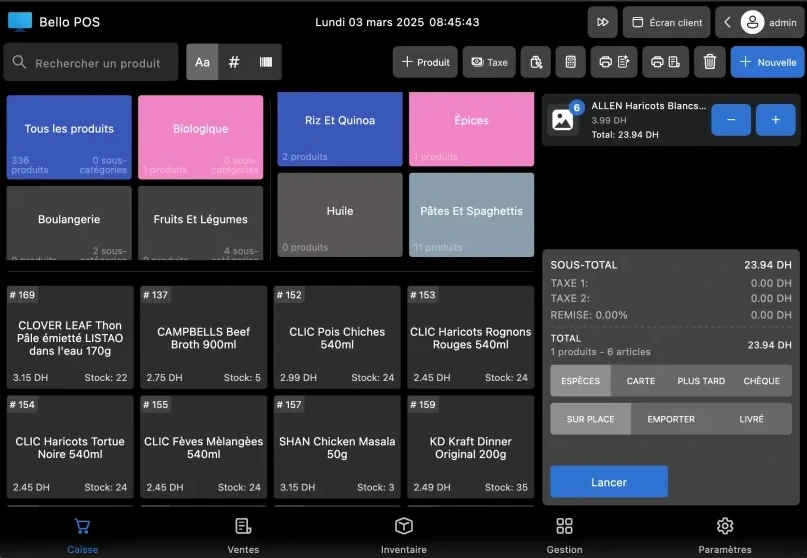Viewport: 807px width, 558px height.
Task: Choose ESPÈCES payment method
Action: [x=581, y=381]
